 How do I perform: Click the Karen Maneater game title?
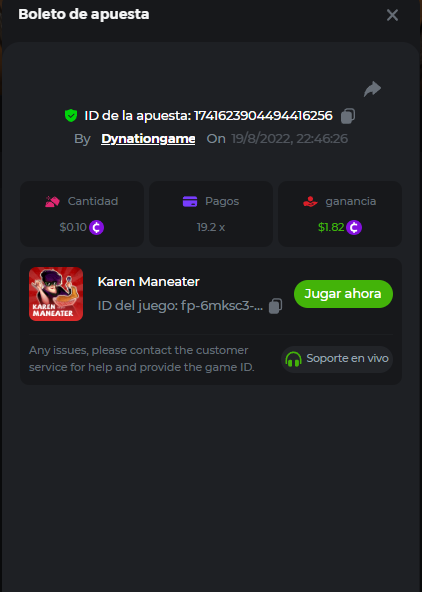[149, 282]
